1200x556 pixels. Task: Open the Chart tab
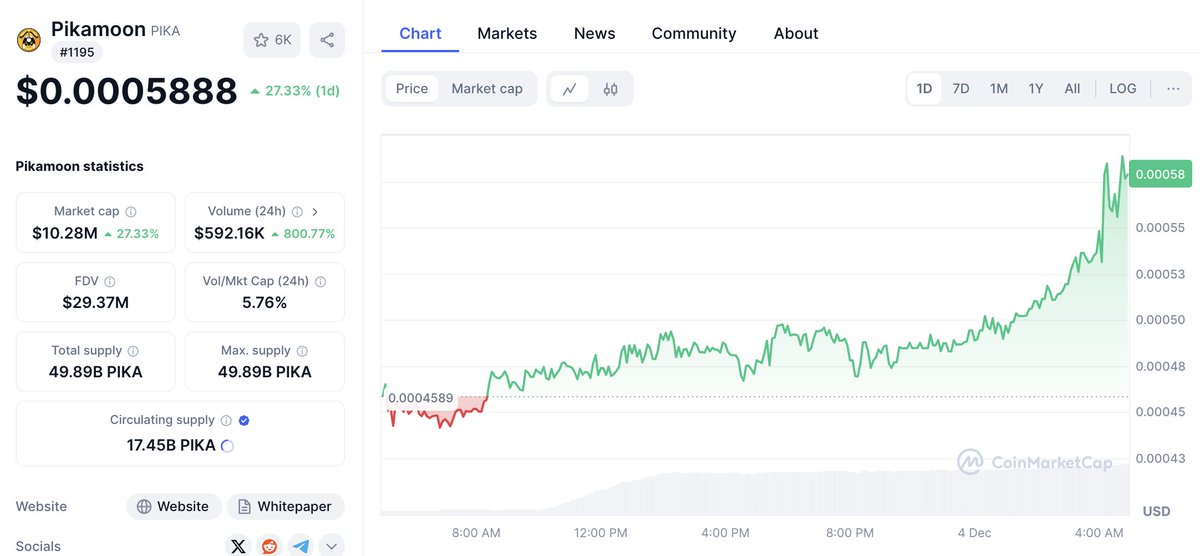(x=420, y=33)
